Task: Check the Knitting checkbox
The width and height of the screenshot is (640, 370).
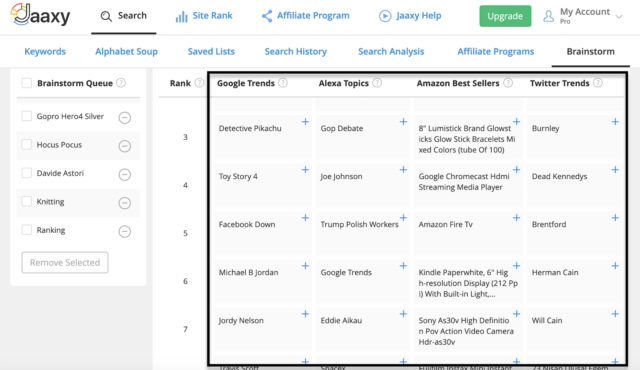Action: (27, 201)
